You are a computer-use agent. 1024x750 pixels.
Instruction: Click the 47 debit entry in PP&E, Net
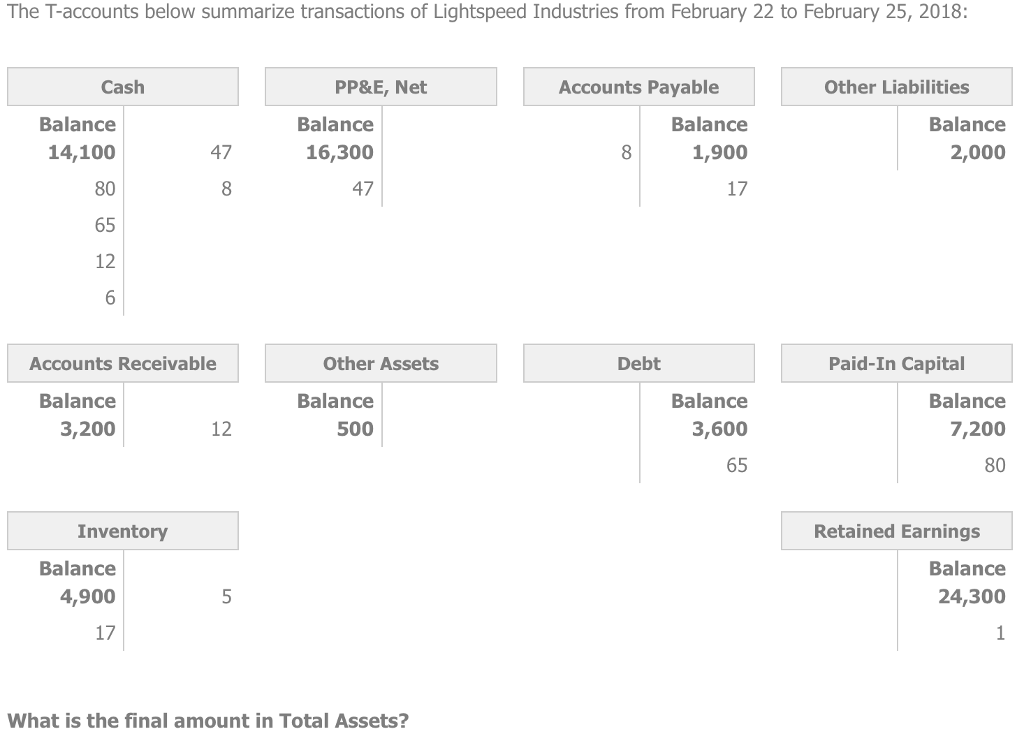tap(363, 189)
